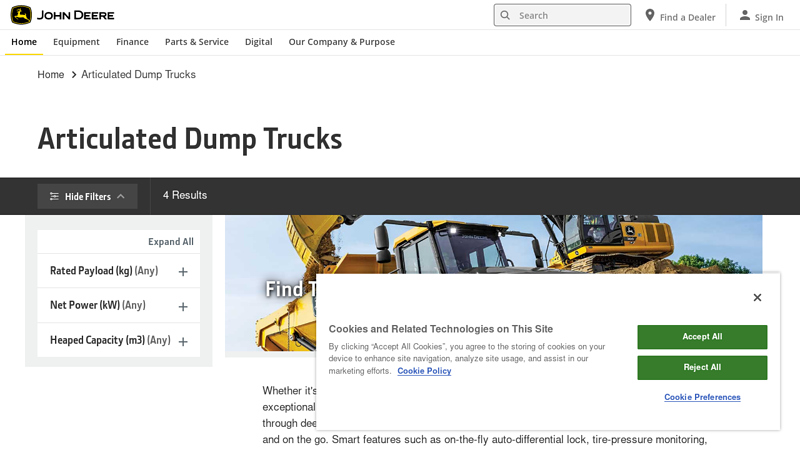
Task: Close the cookie banner with X
Action: 757,297
